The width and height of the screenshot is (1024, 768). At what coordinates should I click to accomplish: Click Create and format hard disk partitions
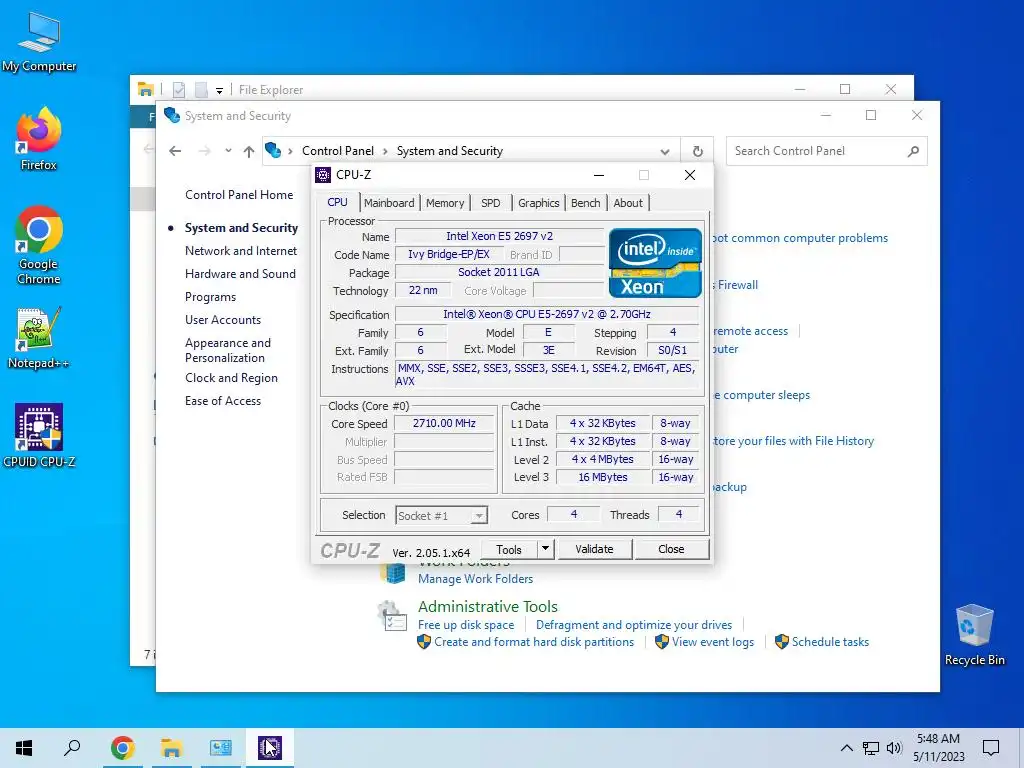tap(534, 642)
